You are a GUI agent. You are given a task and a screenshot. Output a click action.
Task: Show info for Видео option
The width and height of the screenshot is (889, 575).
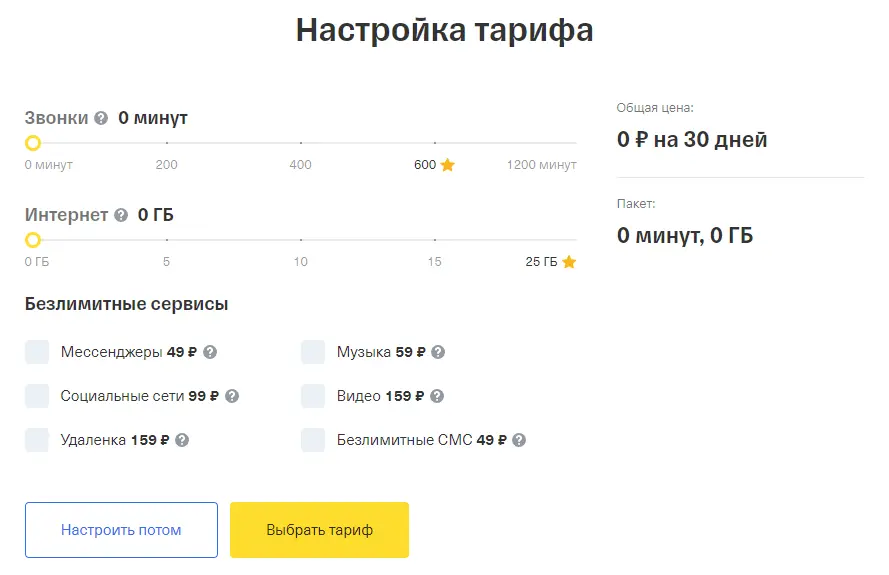click(x=437, y=396)
